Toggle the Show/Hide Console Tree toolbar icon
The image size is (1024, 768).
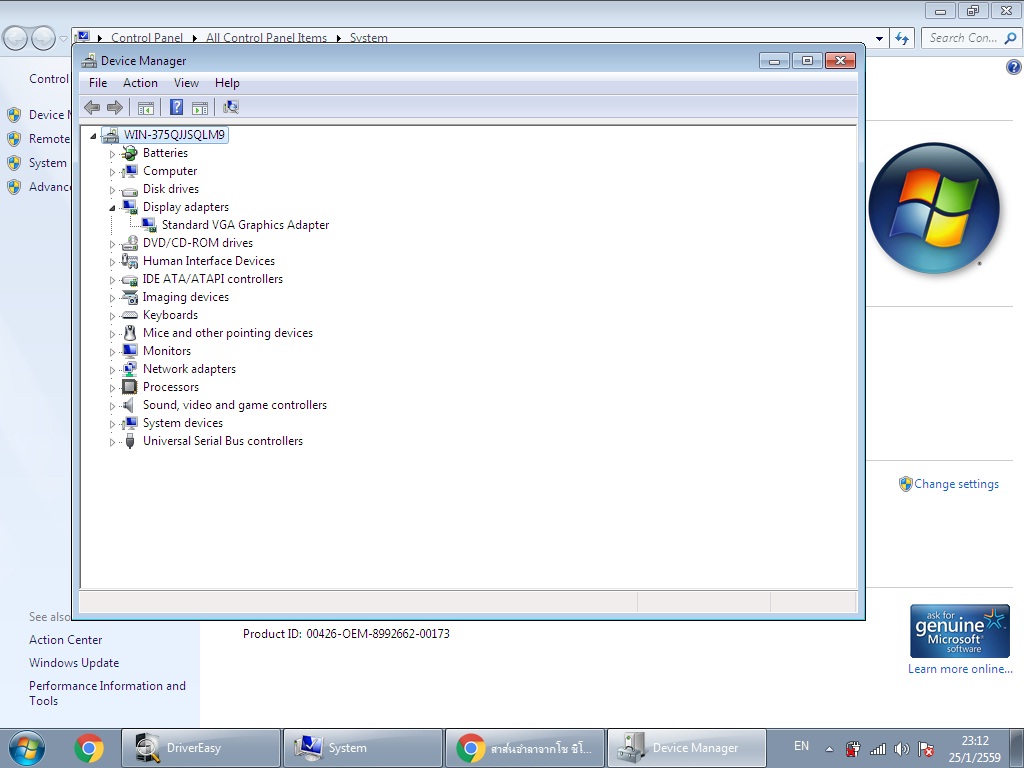146,107
